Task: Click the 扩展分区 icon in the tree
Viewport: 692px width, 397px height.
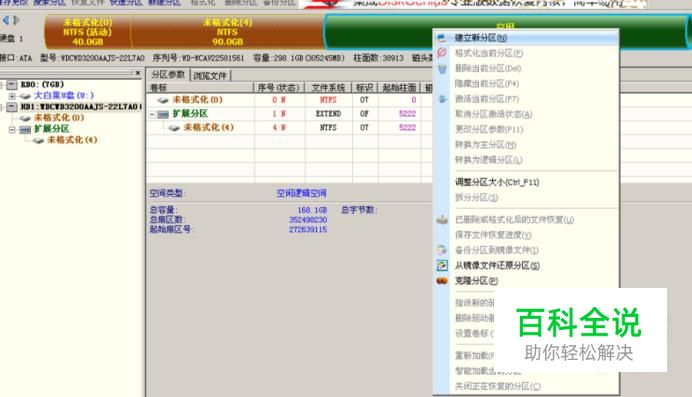Action: coord(26,129)
